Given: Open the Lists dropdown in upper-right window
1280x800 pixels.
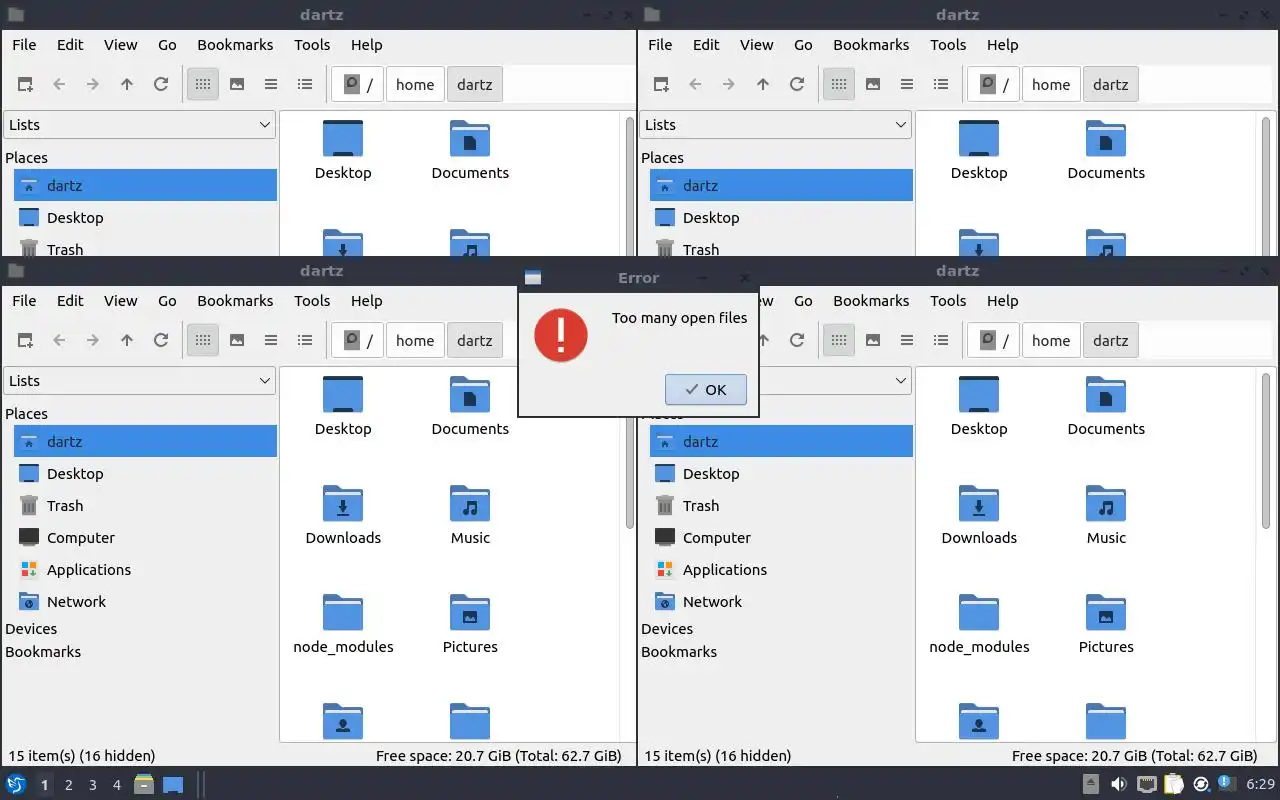Looking at the screenshot, I should (776, 125).
